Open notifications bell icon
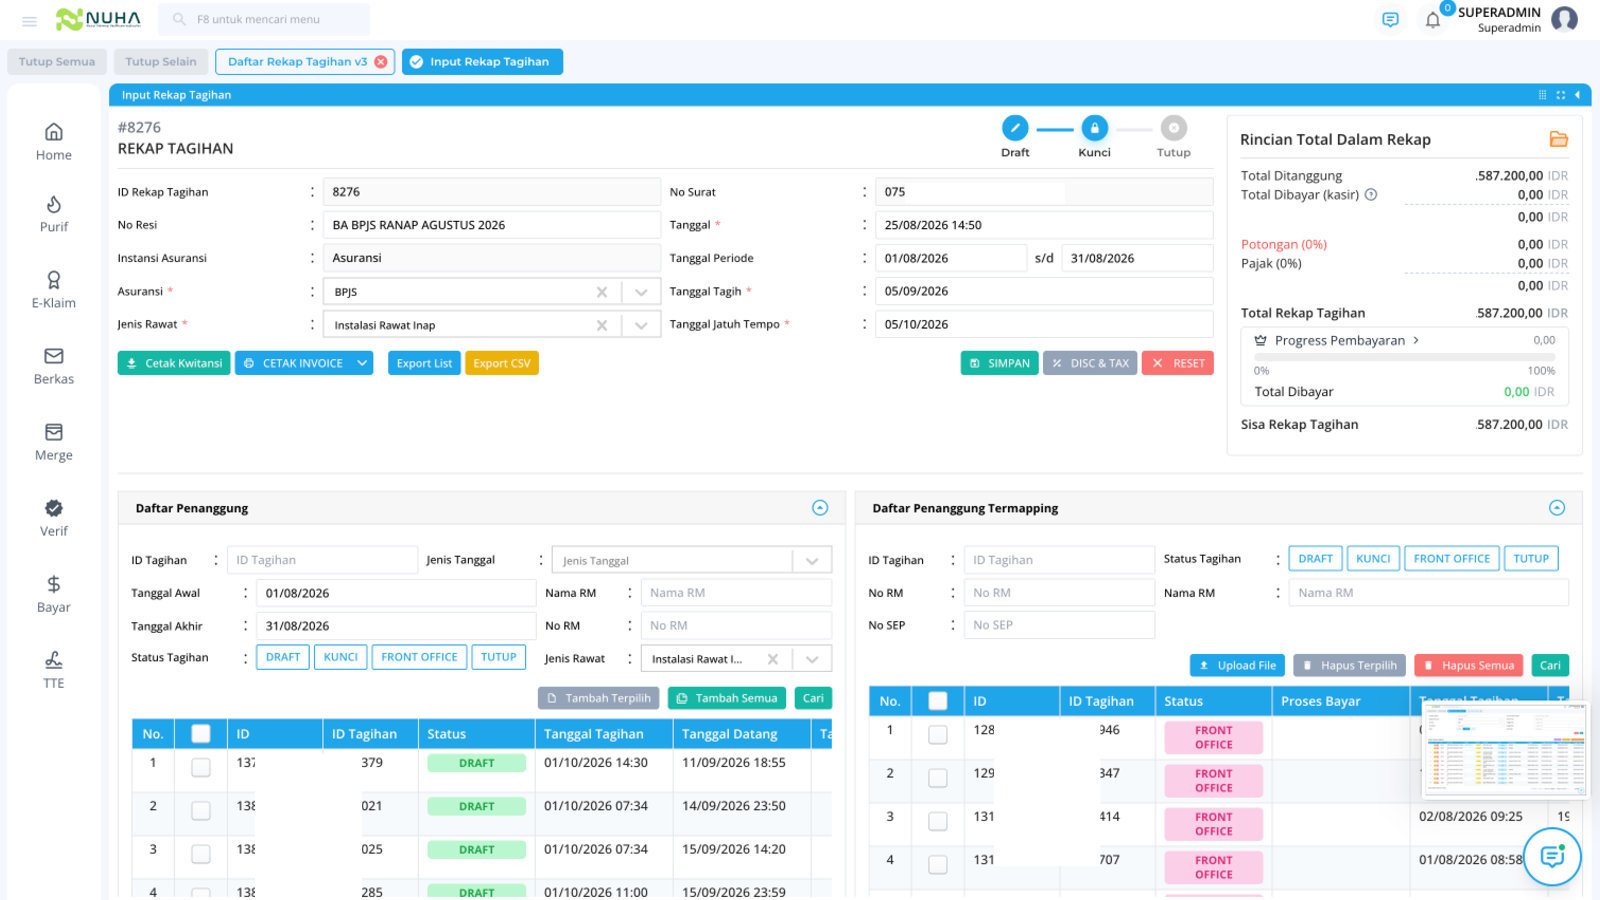1600x900 pixels. 1433,20
